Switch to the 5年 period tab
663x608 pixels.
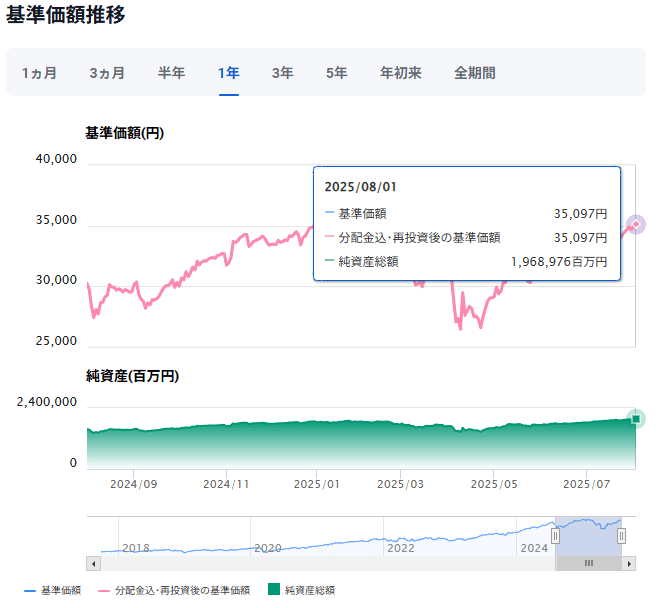[x=337, y=73]
